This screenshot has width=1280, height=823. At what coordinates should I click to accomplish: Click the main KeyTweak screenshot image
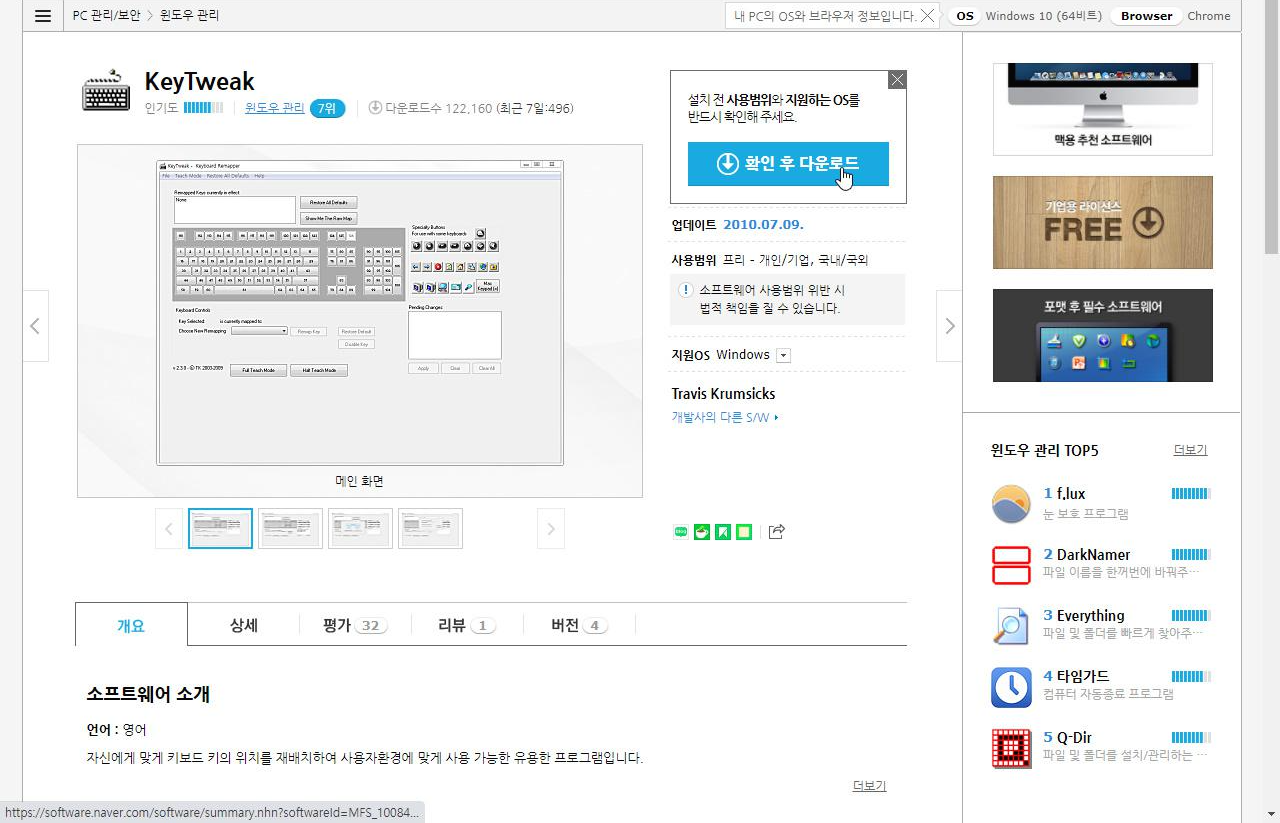360,312
